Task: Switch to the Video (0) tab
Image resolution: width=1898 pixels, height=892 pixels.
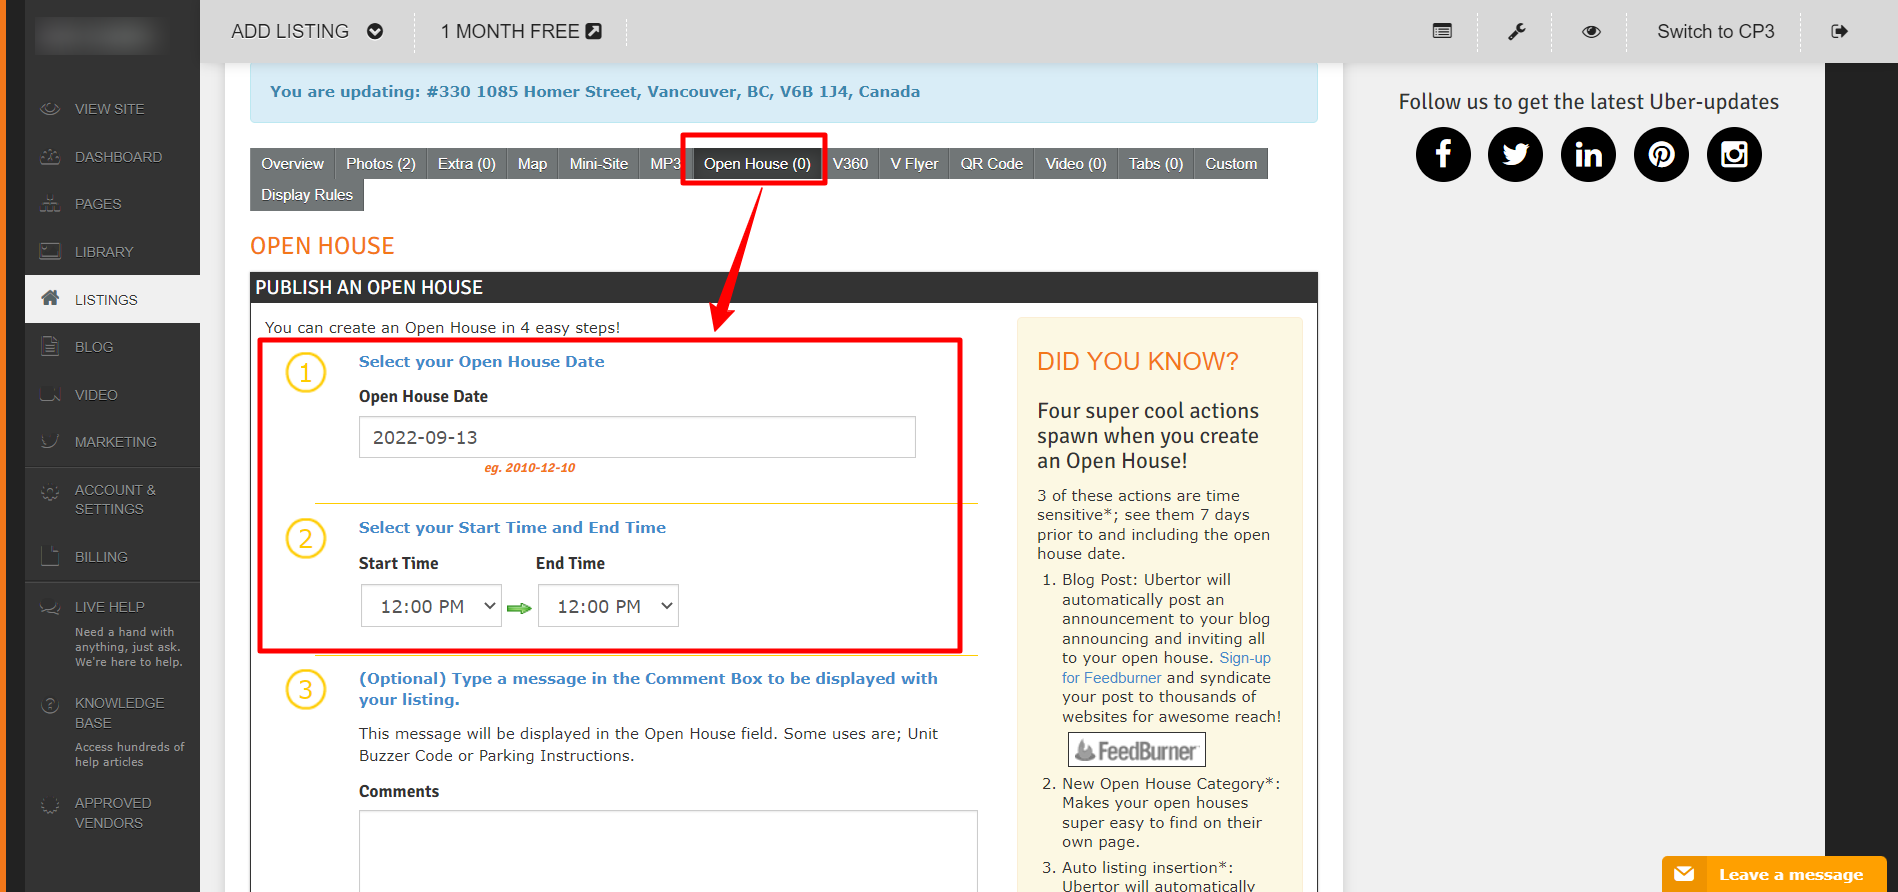Action: tap(1076, 164)
